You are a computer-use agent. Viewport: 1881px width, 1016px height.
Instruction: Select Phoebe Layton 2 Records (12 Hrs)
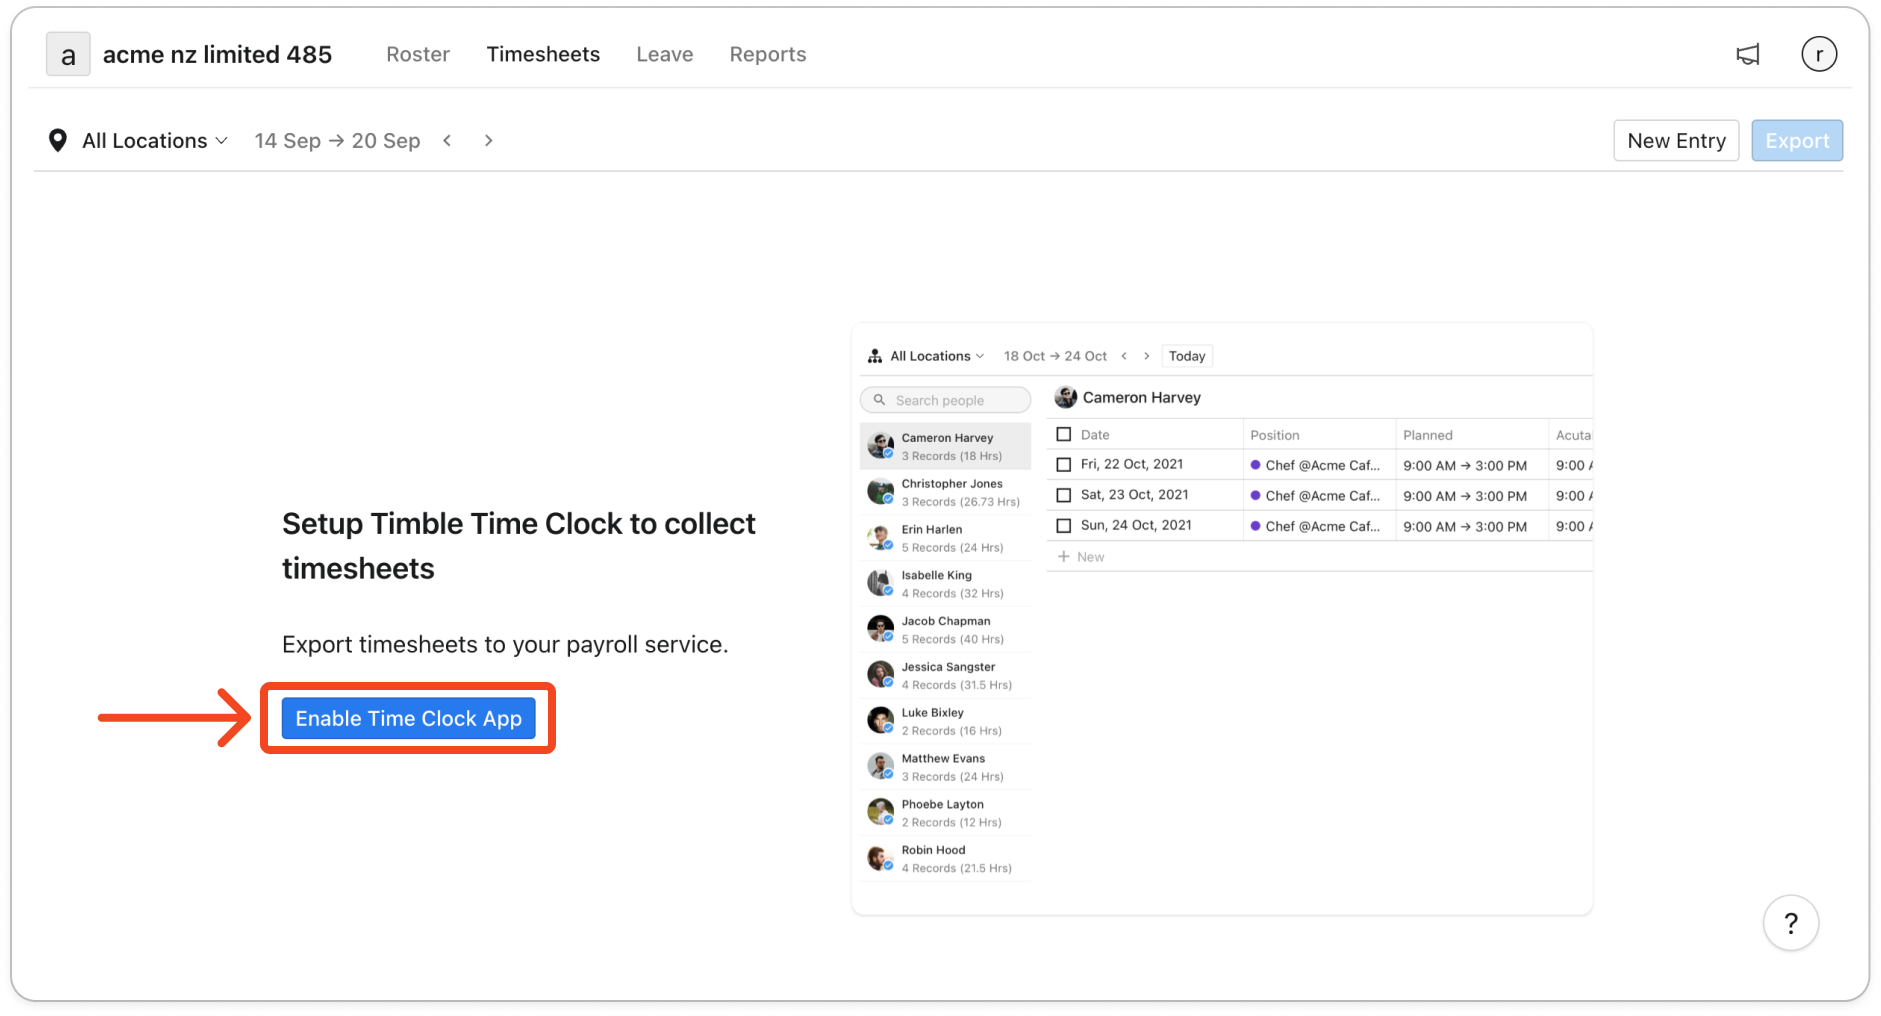click(x=945, y=813)
